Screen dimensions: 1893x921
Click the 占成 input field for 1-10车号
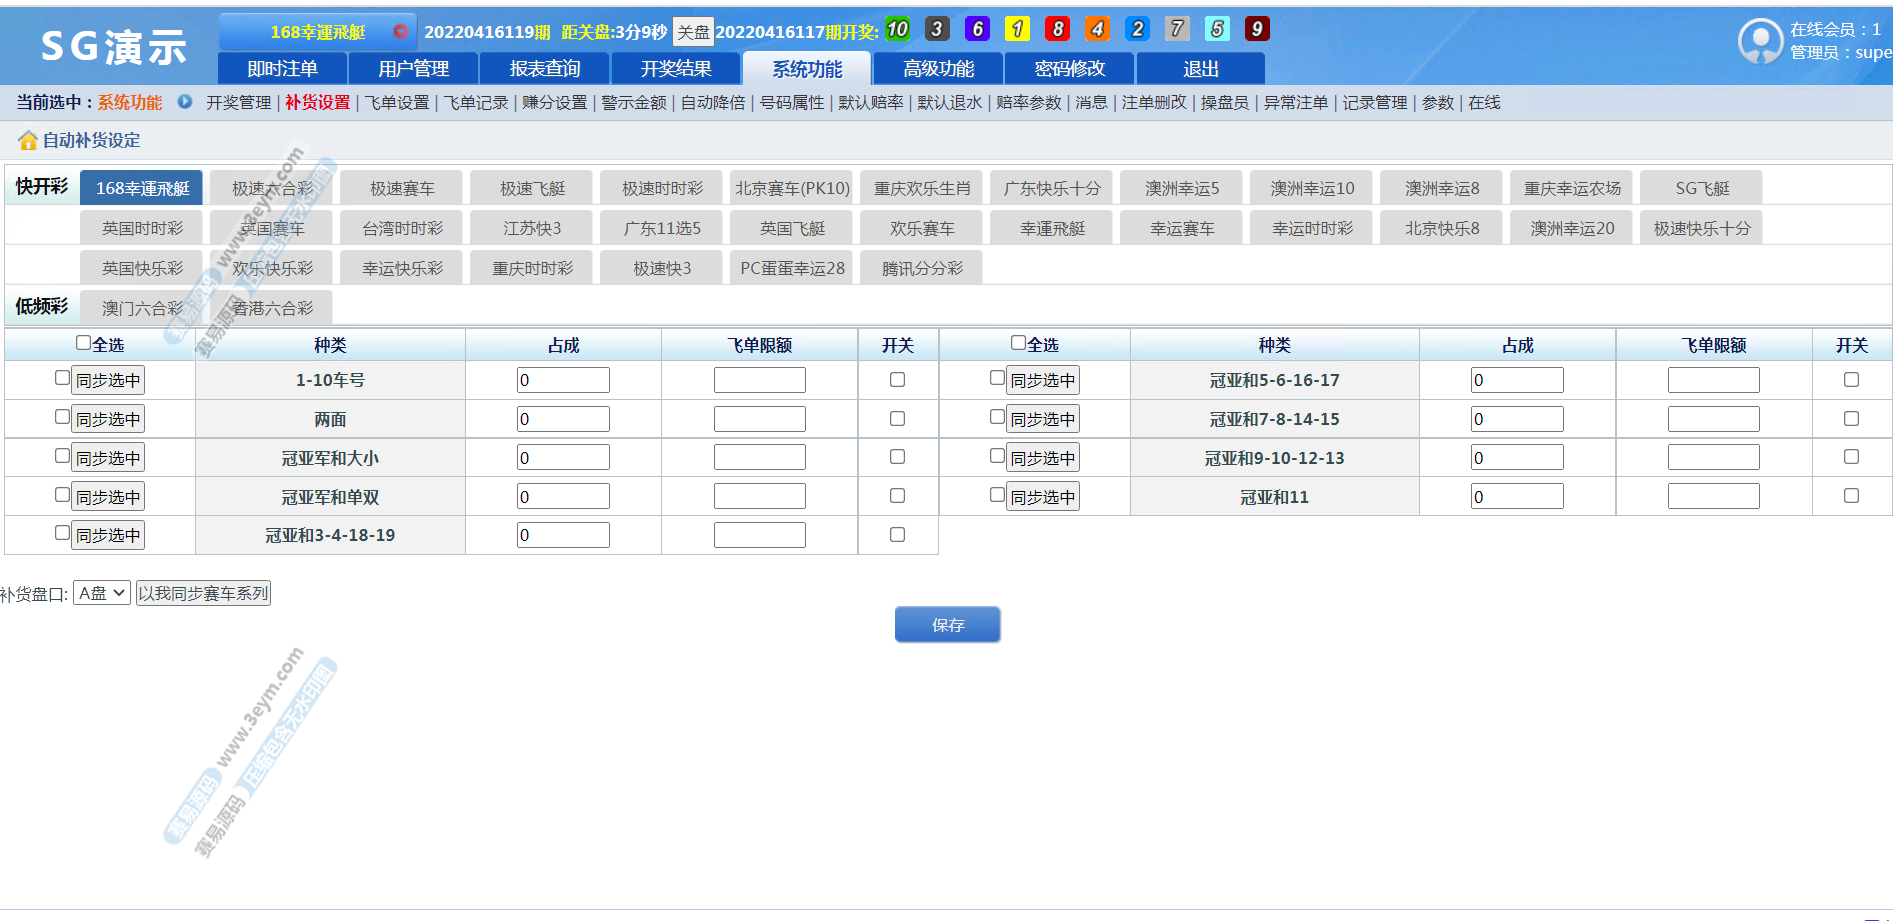coord(563,380)
